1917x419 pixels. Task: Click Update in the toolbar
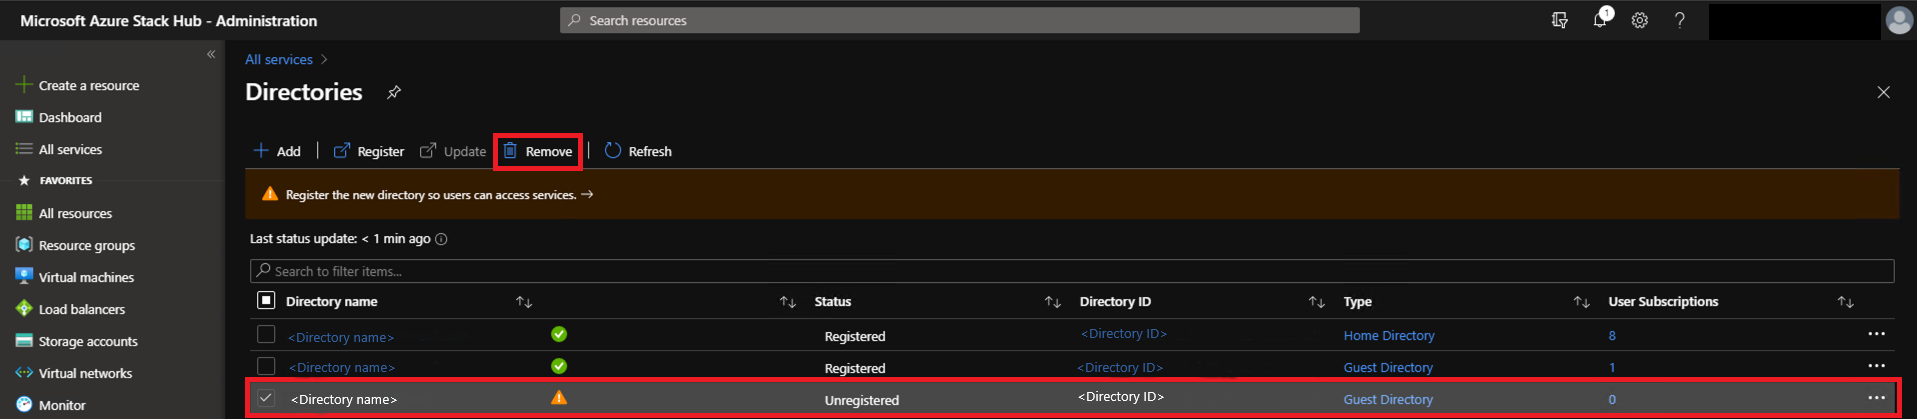click(x=453, y=151)
